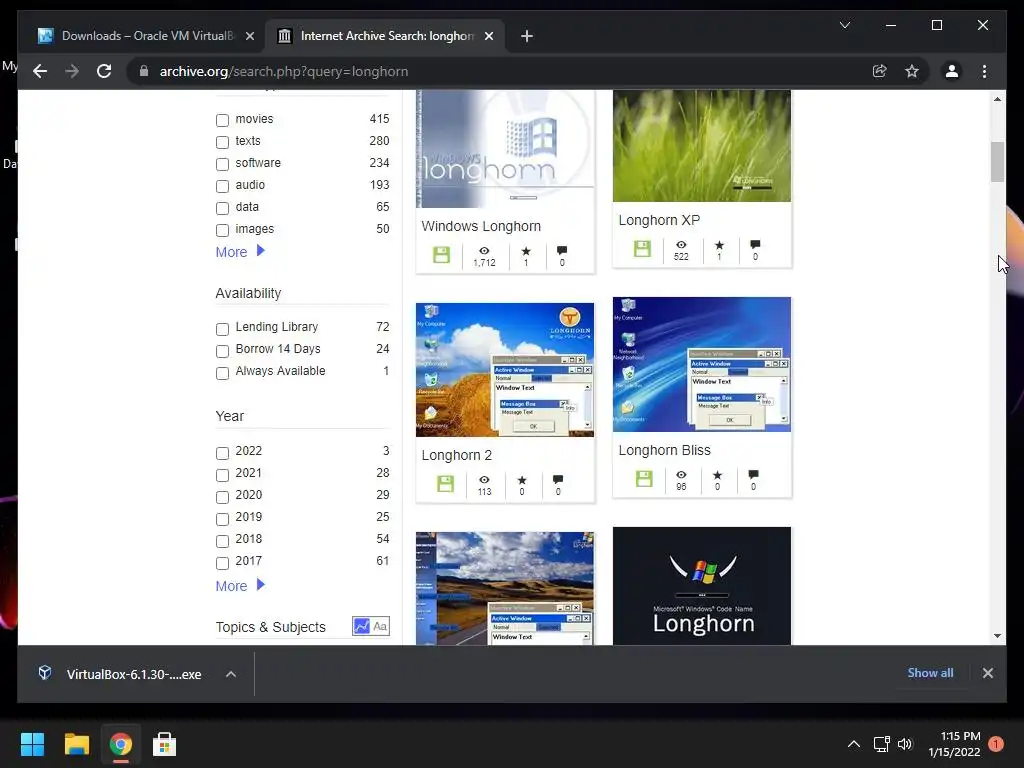Enable the Always Available filter

pos(222,373)
